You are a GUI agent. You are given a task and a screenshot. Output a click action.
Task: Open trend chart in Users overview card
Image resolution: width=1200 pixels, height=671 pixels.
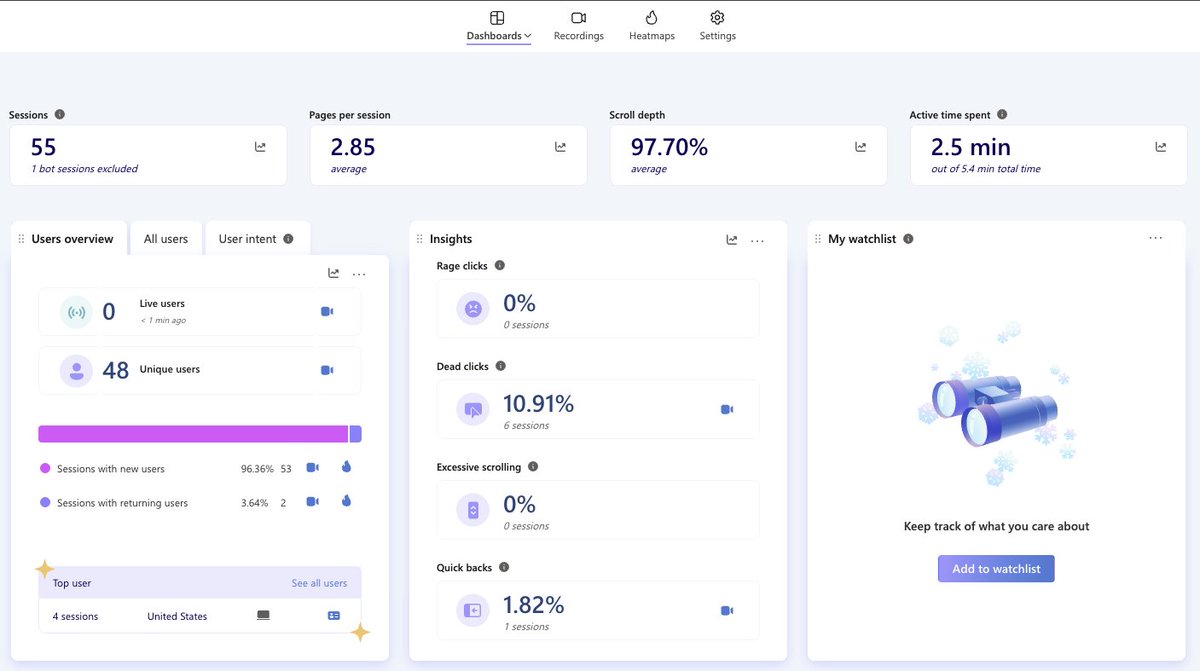tap(333, 273)
